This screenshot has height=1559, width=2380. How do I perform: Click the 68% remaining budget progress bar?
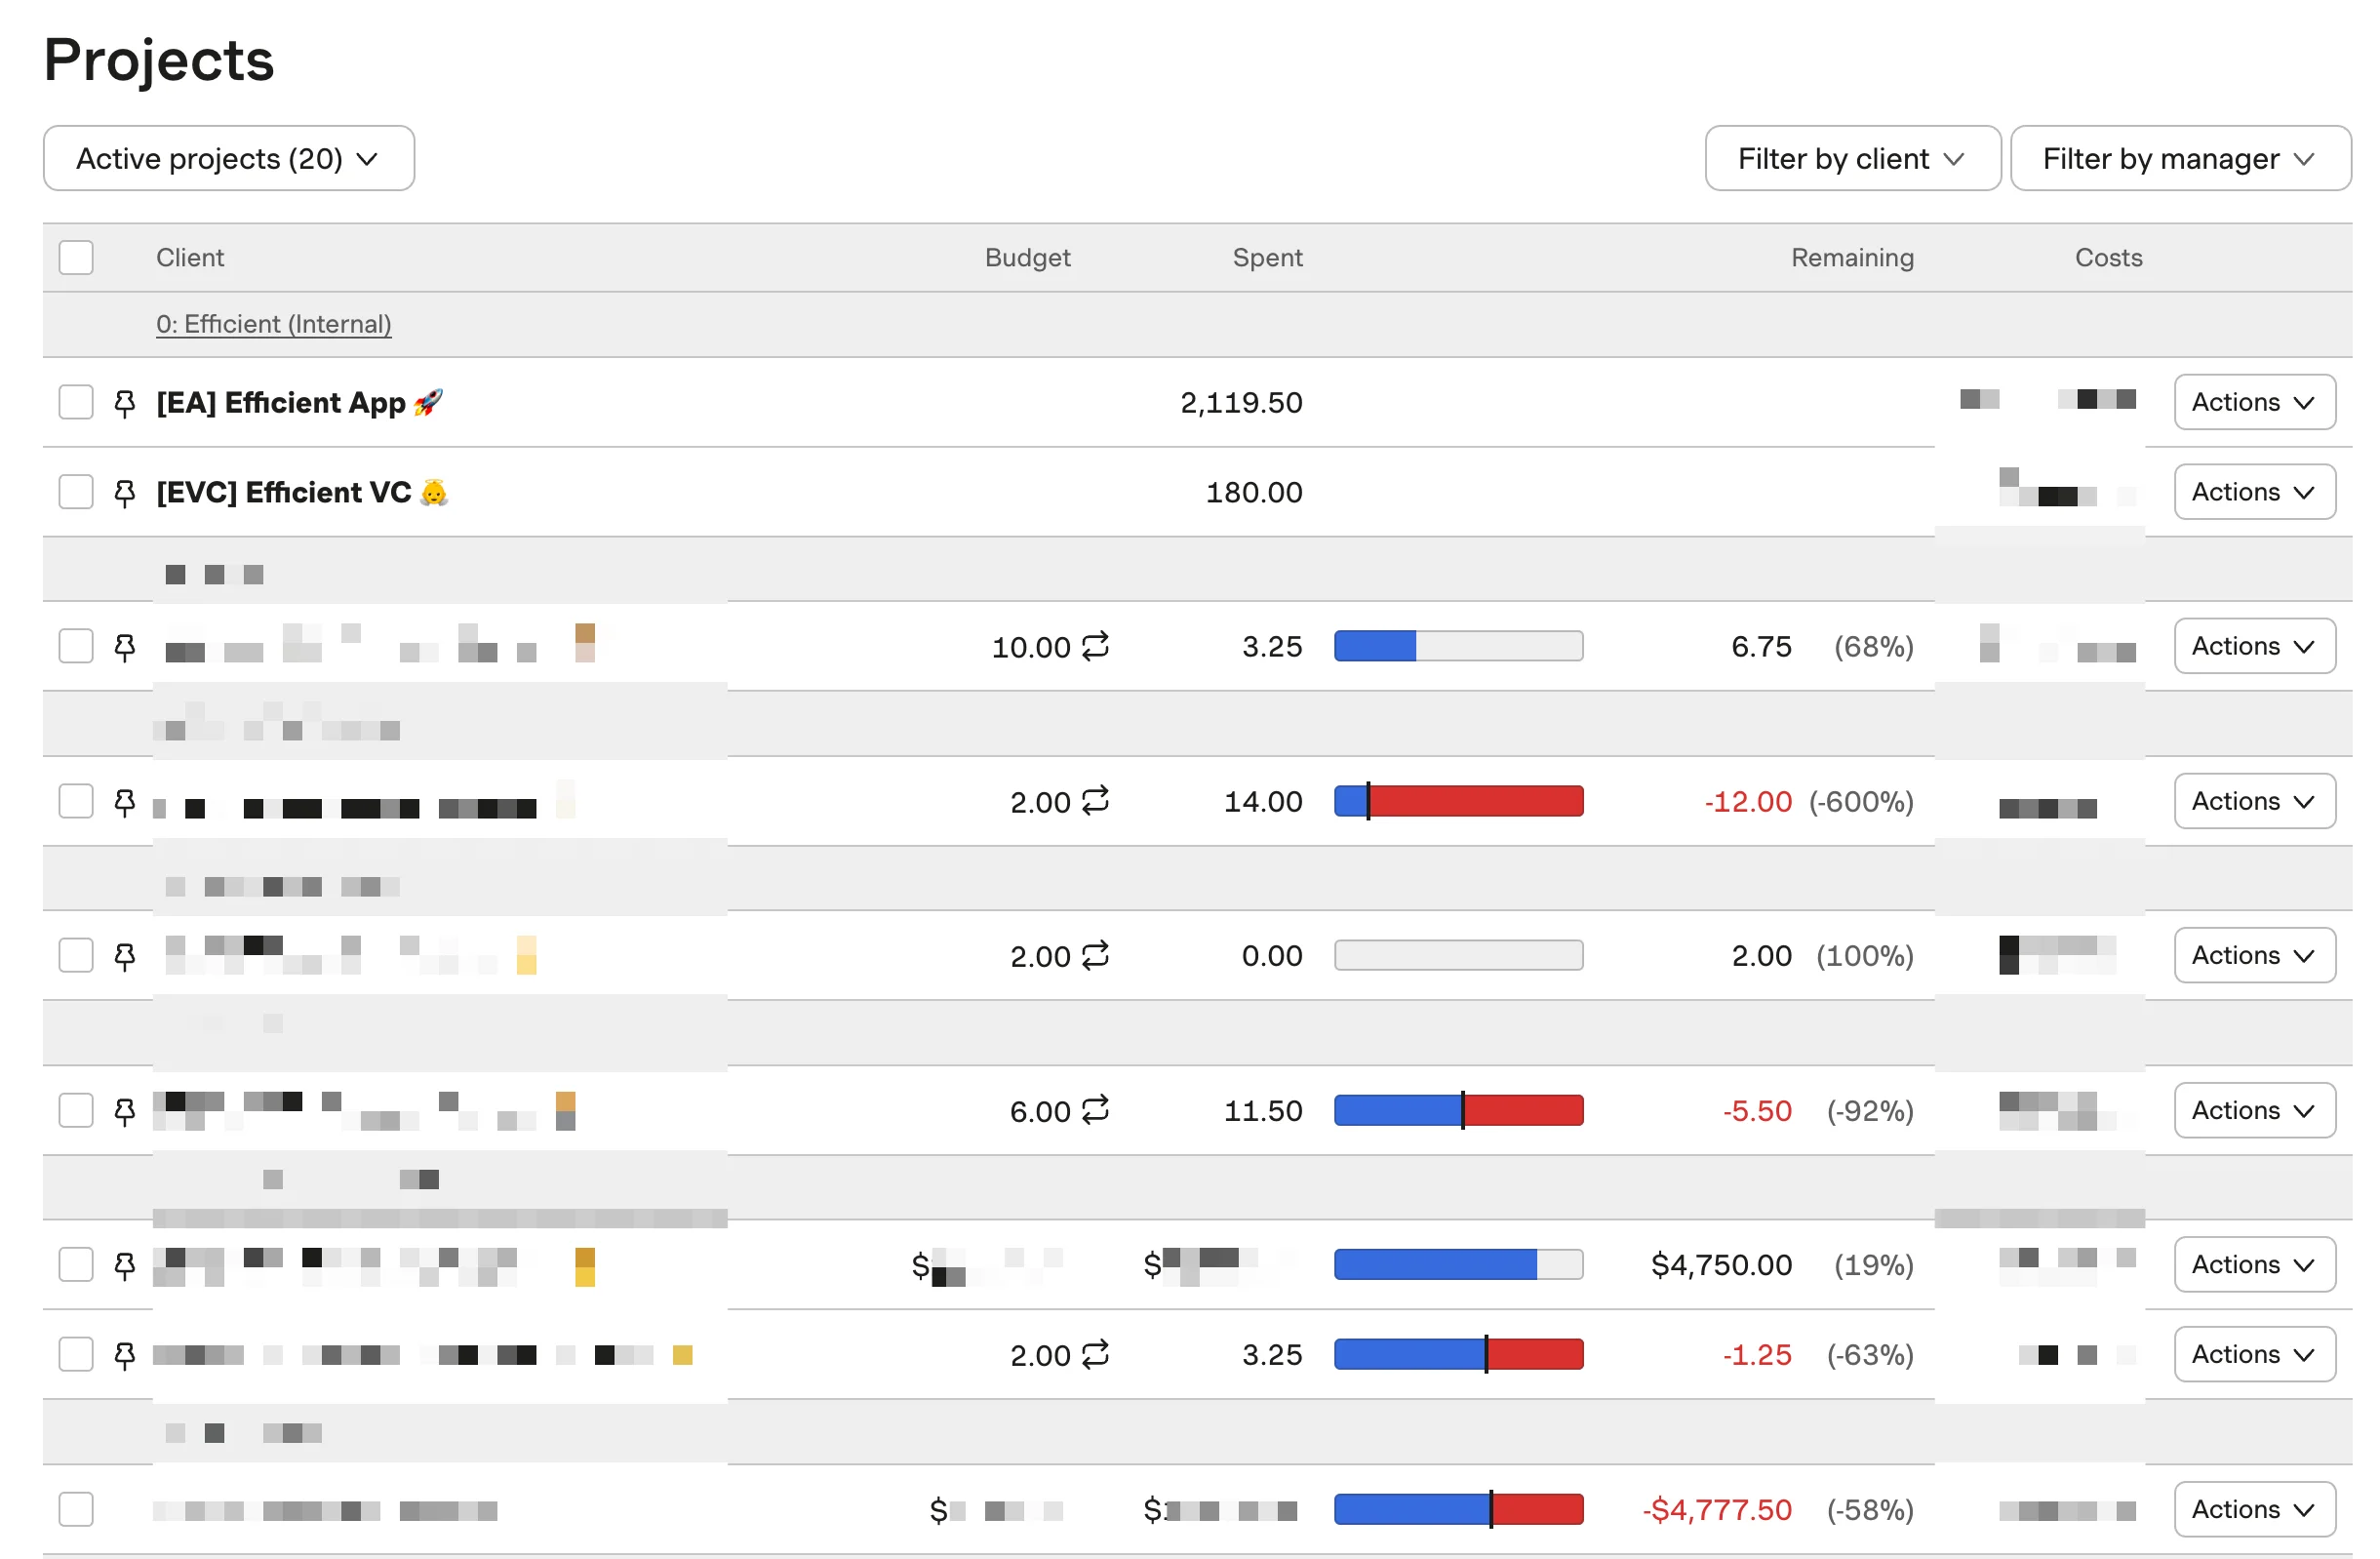(x=1459, y=646)
